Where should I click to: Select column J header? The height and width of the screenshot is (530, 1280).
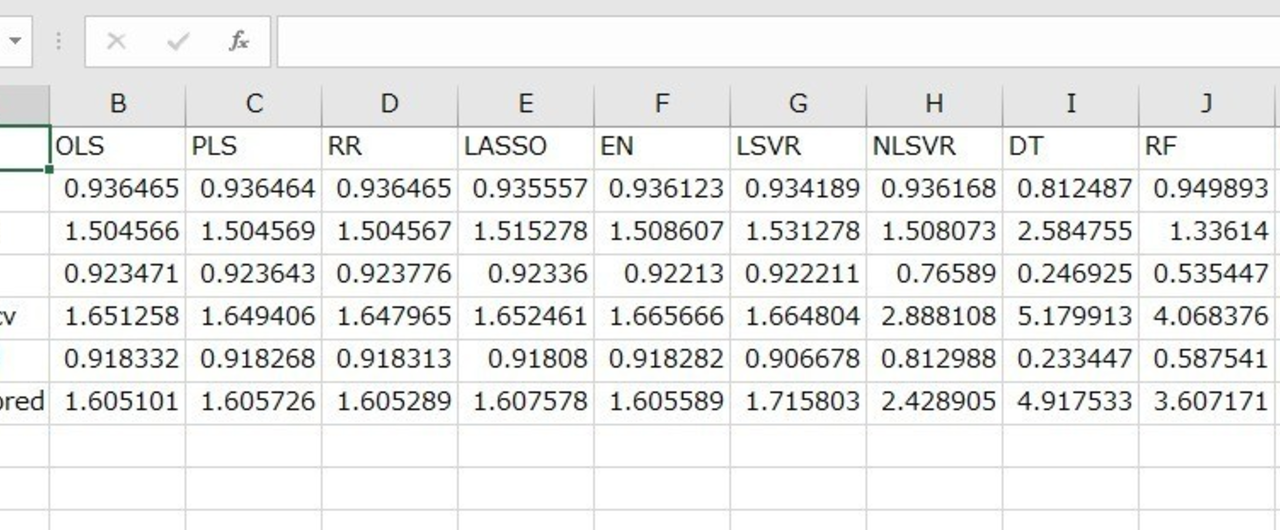(1207, 103)
